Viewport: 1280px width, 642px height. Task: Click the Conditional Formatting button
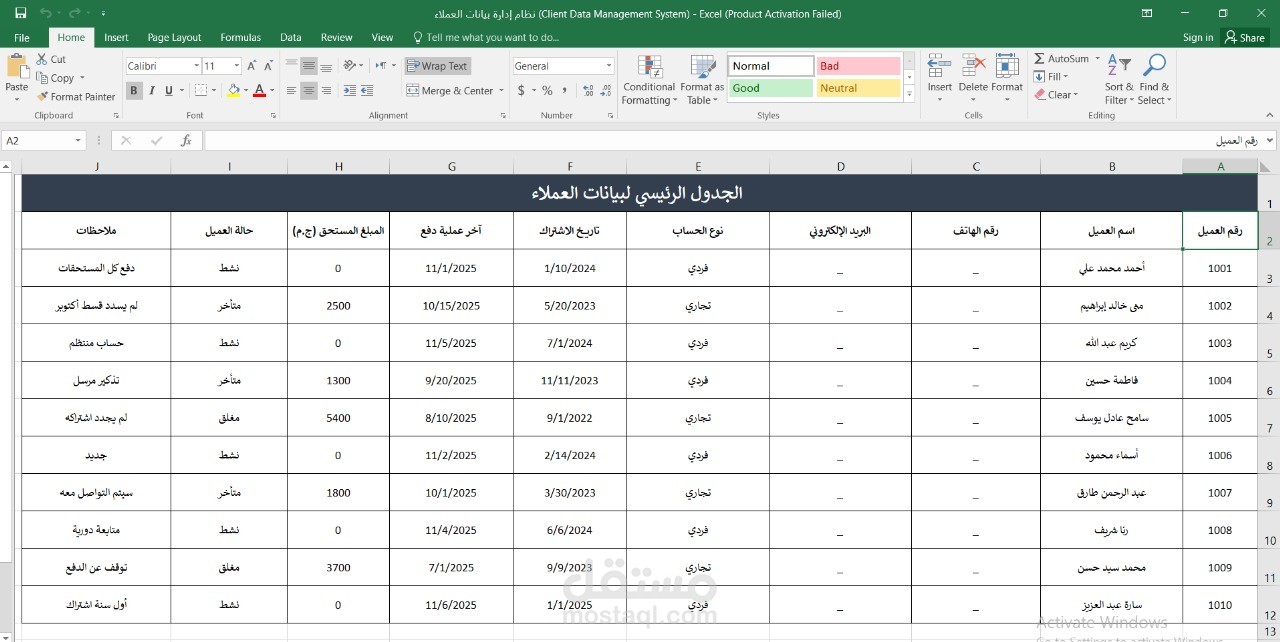(648, 80)
